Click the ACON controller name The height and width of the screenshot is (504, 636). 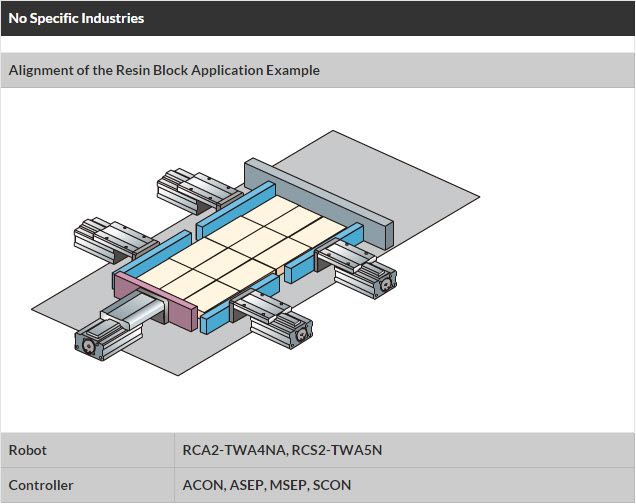tap(203, 485)
